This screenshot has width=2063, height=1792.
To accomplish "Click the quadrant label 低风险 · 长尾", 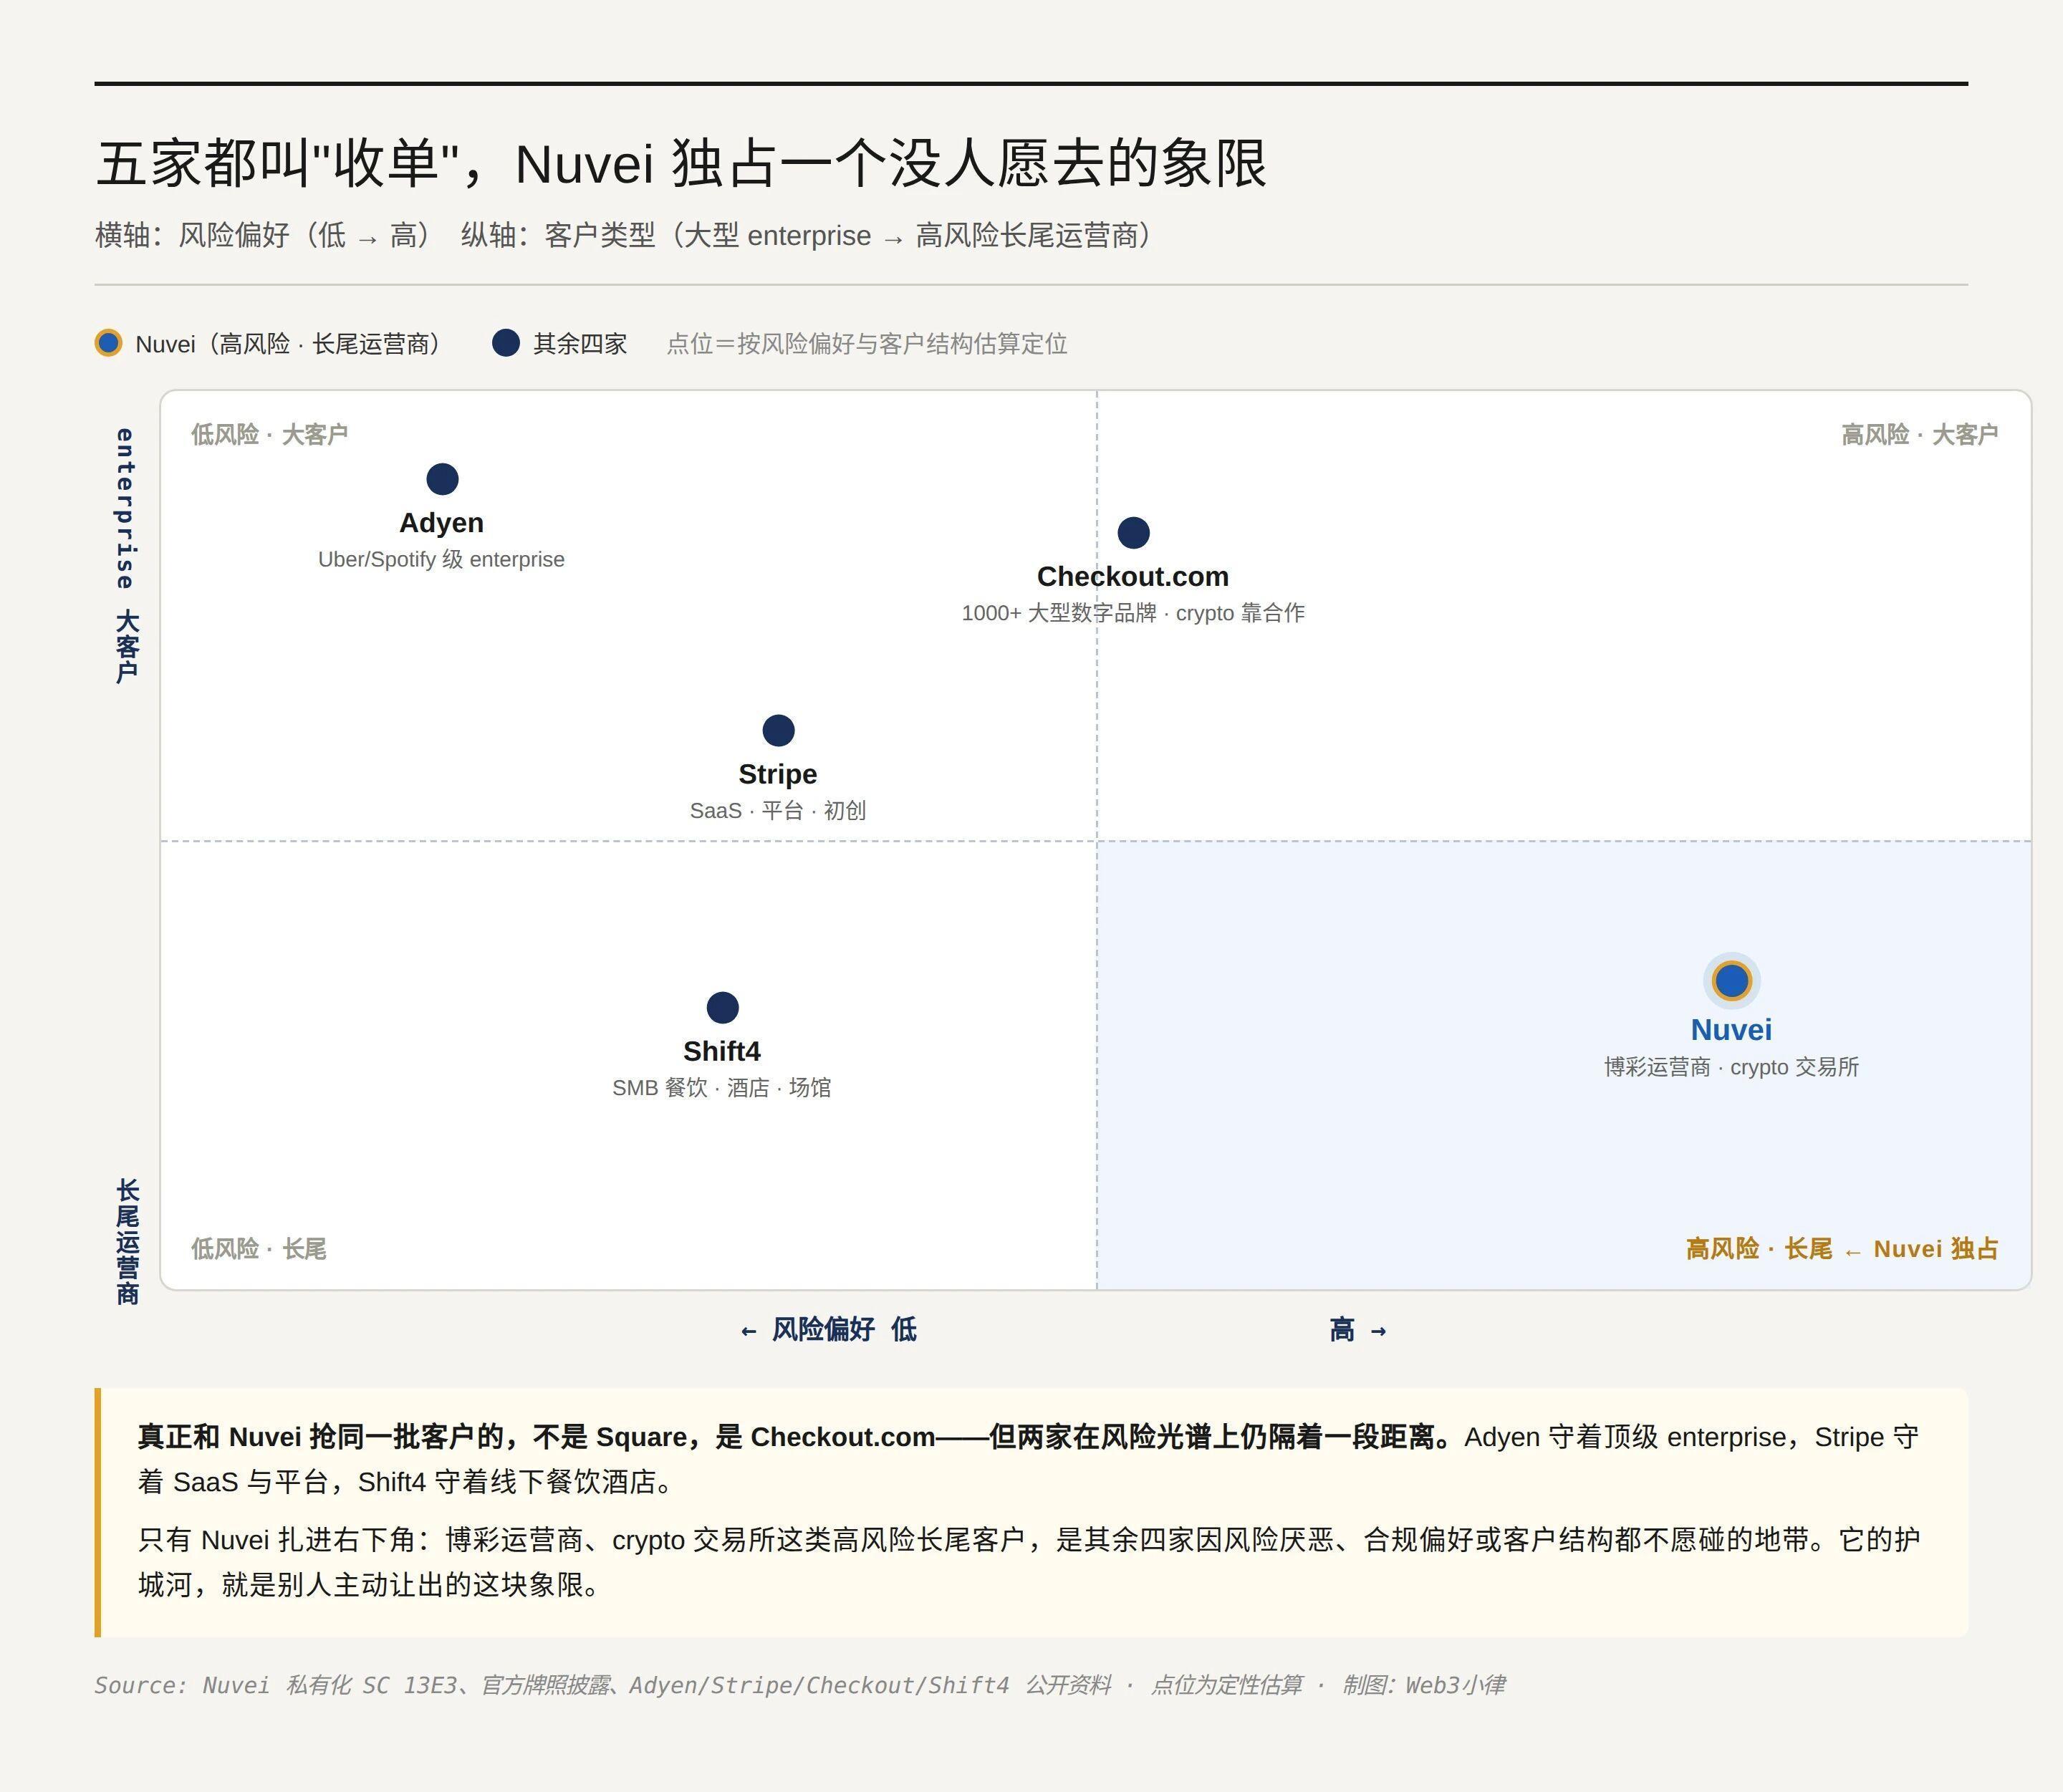I will [x=258, y=1248].
